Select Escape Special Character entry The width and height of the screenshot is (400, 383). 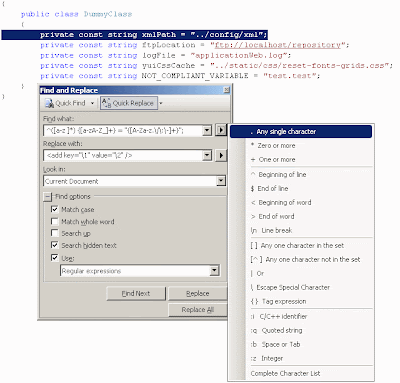301,288
